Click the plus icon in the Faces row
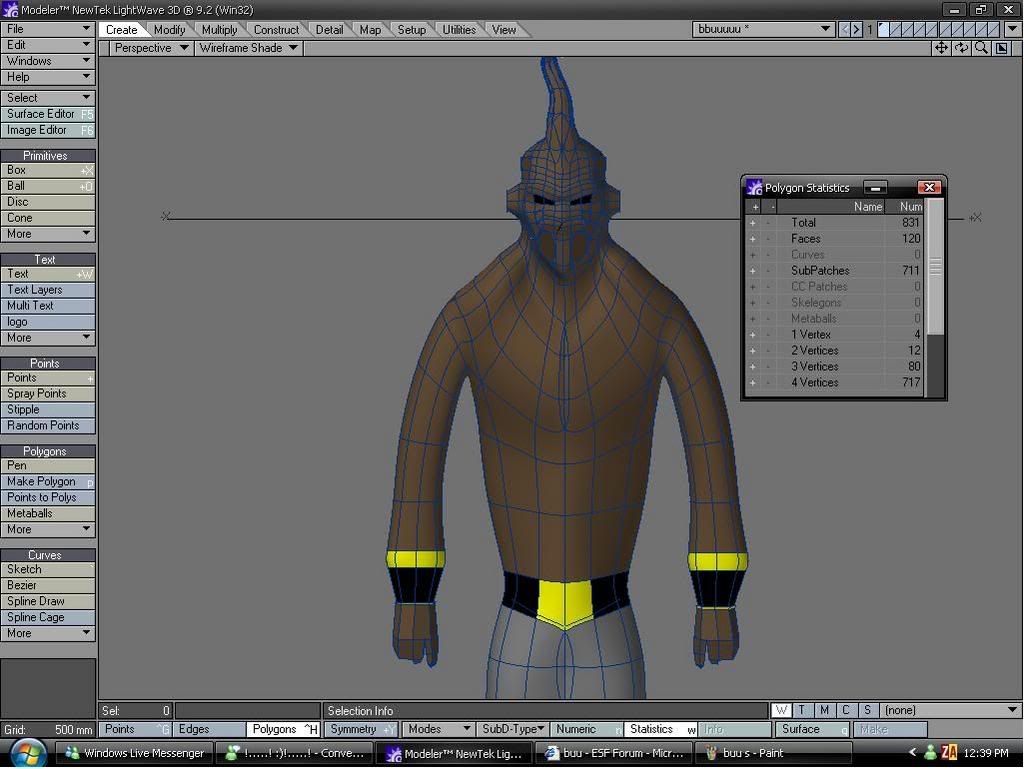The image size is (1024, 769). pos(752,239)
